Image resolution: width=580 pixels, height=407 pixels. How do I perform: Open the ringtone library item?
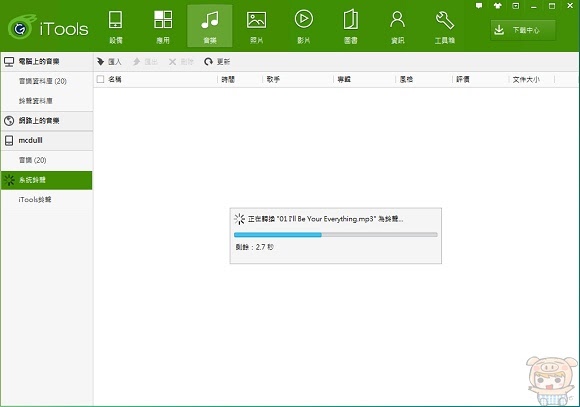(x=47, y=101)
